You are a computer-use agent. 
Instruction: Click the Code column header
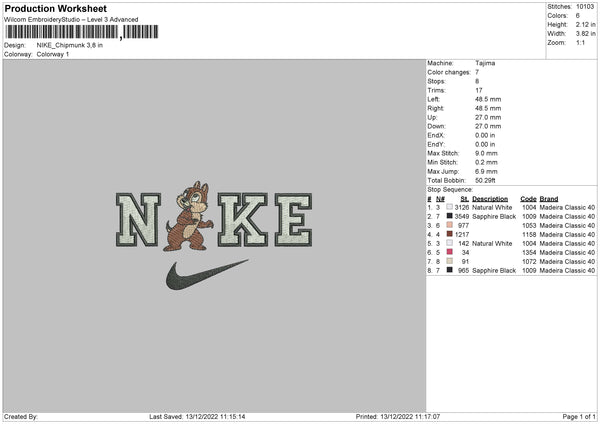point(528,199)
